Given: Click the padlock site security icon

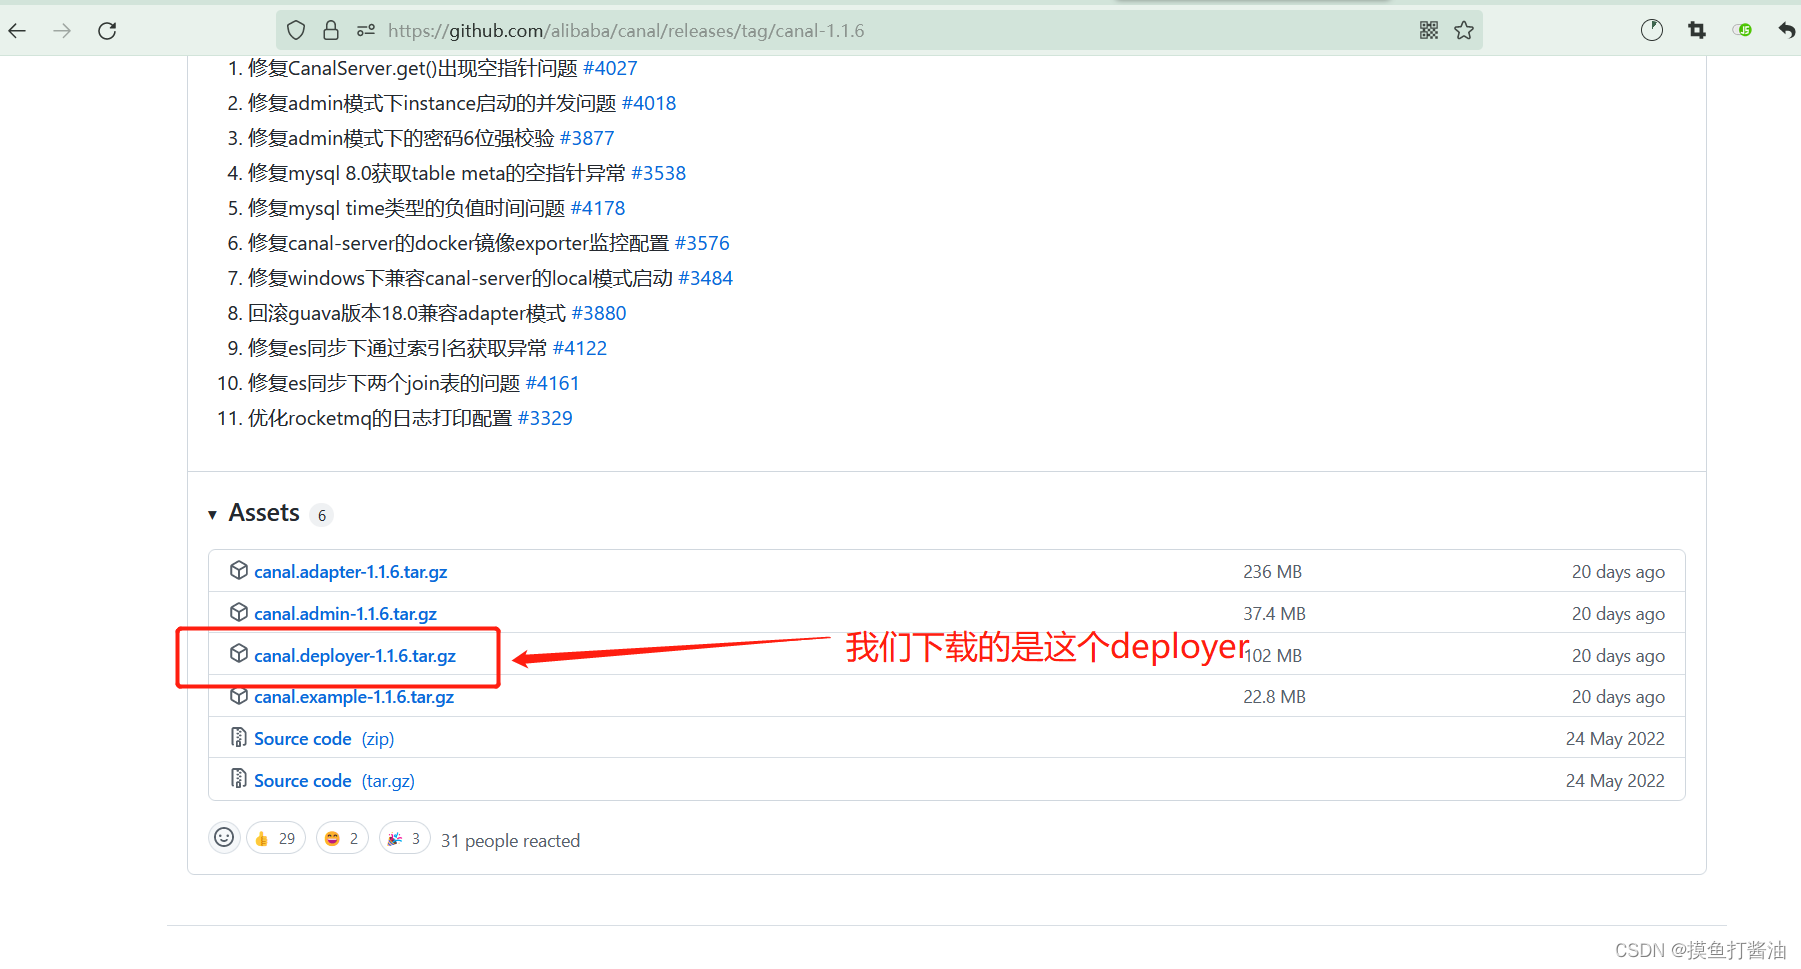Looking at the screenshot, I should [331, 31].
